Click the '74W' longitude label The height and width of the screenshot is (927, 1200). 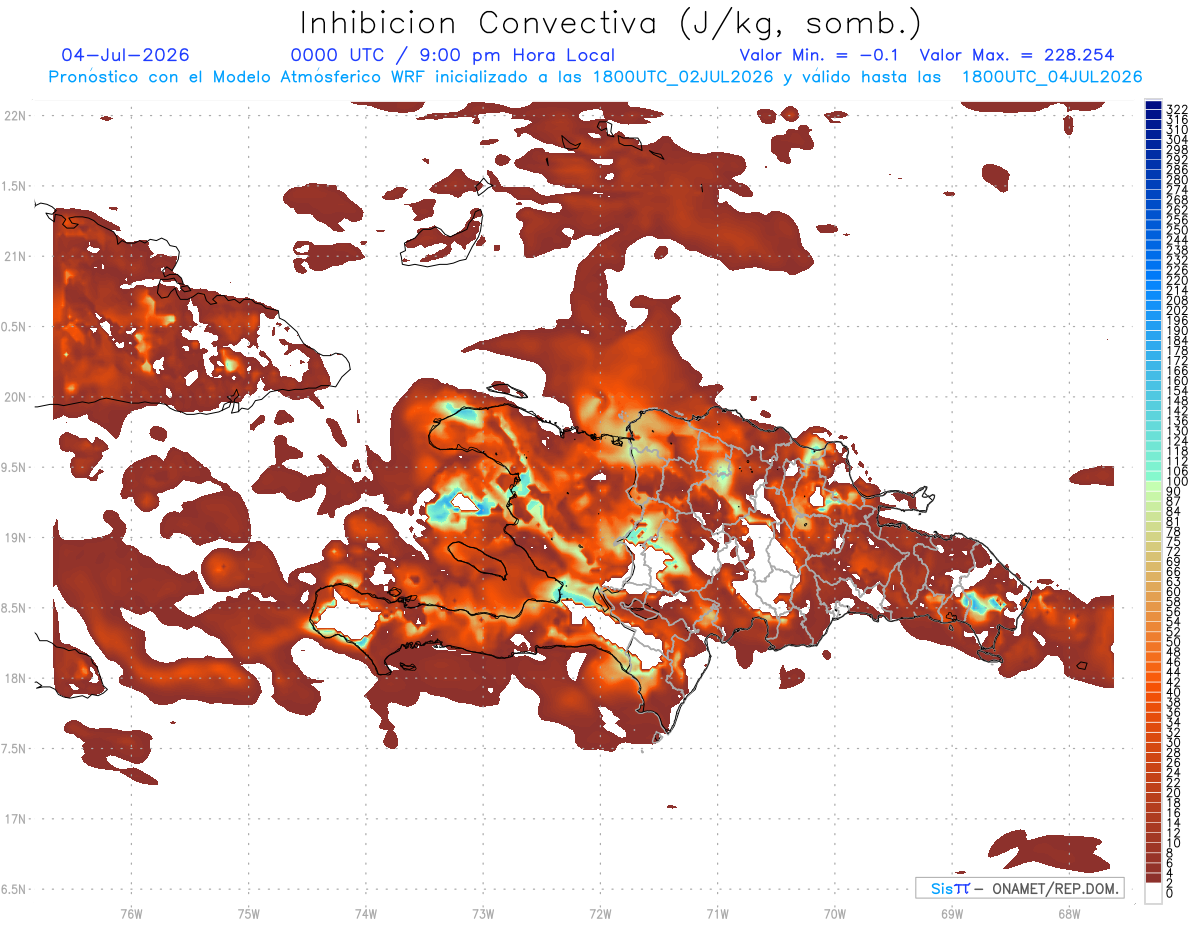pos(366,914)
